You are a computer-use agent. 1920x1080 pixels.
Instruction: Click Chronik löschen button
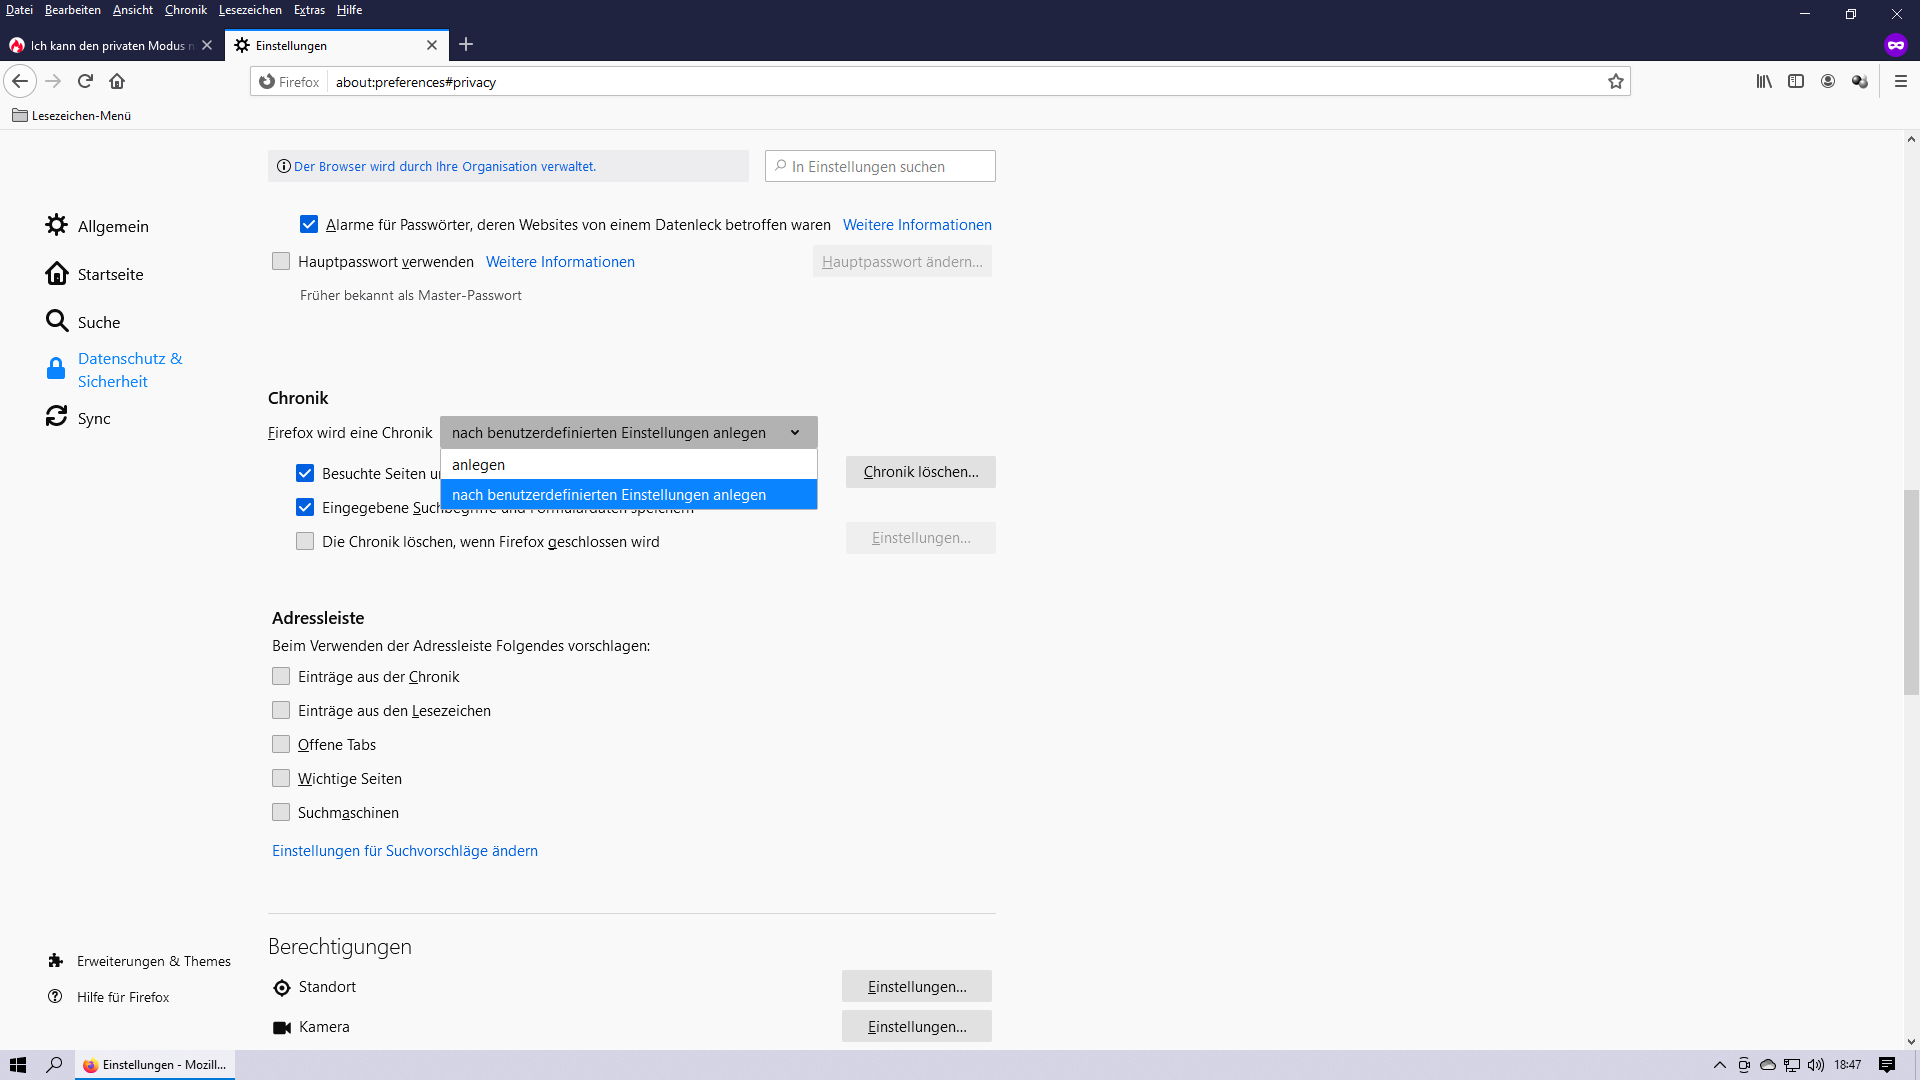[920, 472]
